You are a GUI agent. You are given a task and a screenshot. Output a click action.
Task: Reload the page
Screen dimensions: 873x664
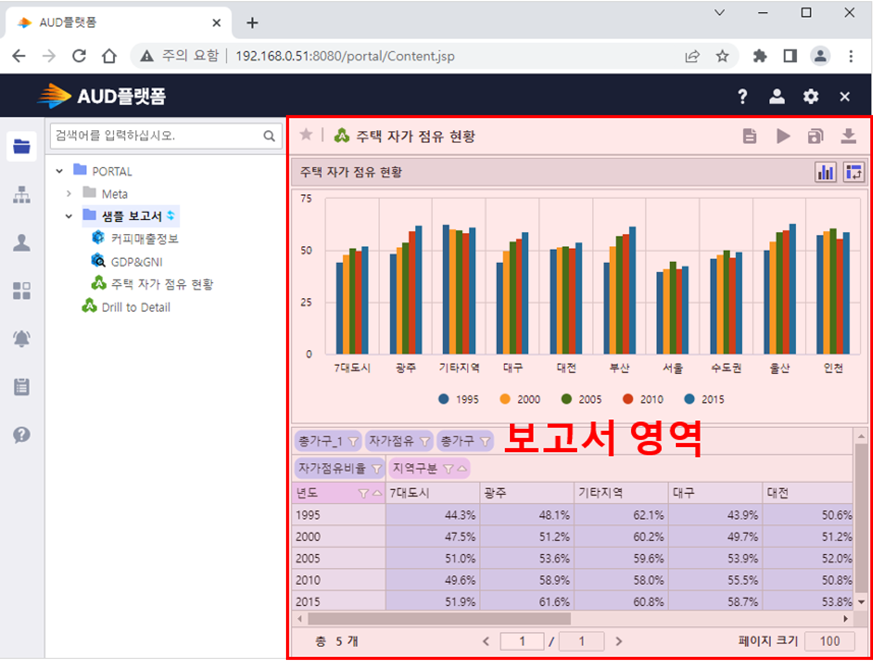pos(79,56)
